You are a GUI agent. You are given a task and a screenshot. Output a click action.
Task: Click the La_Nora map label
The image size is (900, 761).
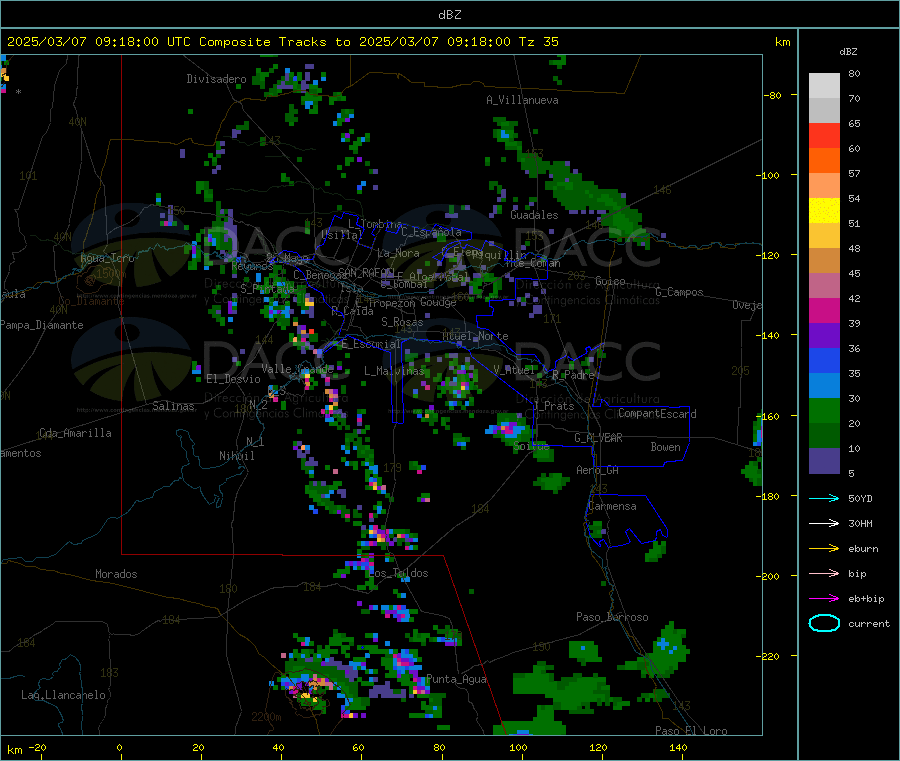click(x=398, y=253)
